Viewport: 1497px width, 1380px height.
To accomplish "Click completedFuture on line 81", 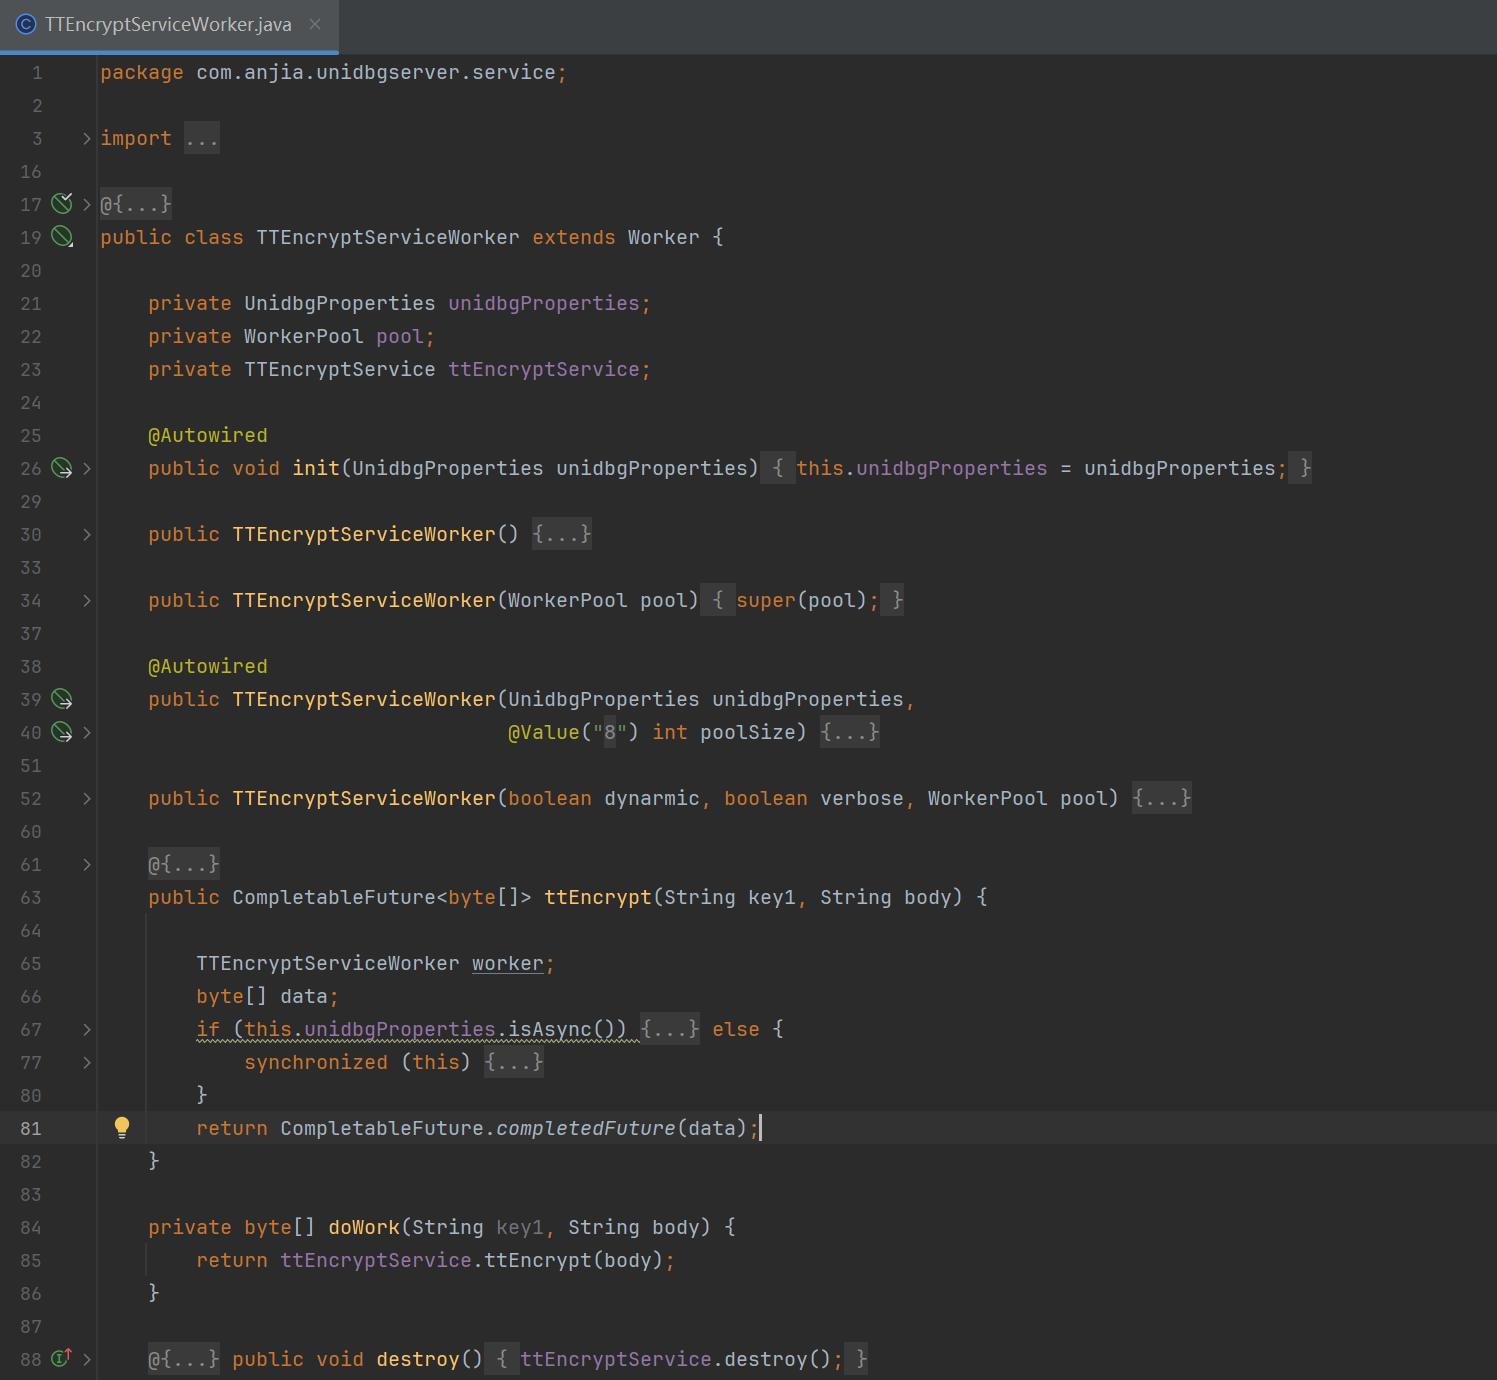I will [x=586, y=1128].
